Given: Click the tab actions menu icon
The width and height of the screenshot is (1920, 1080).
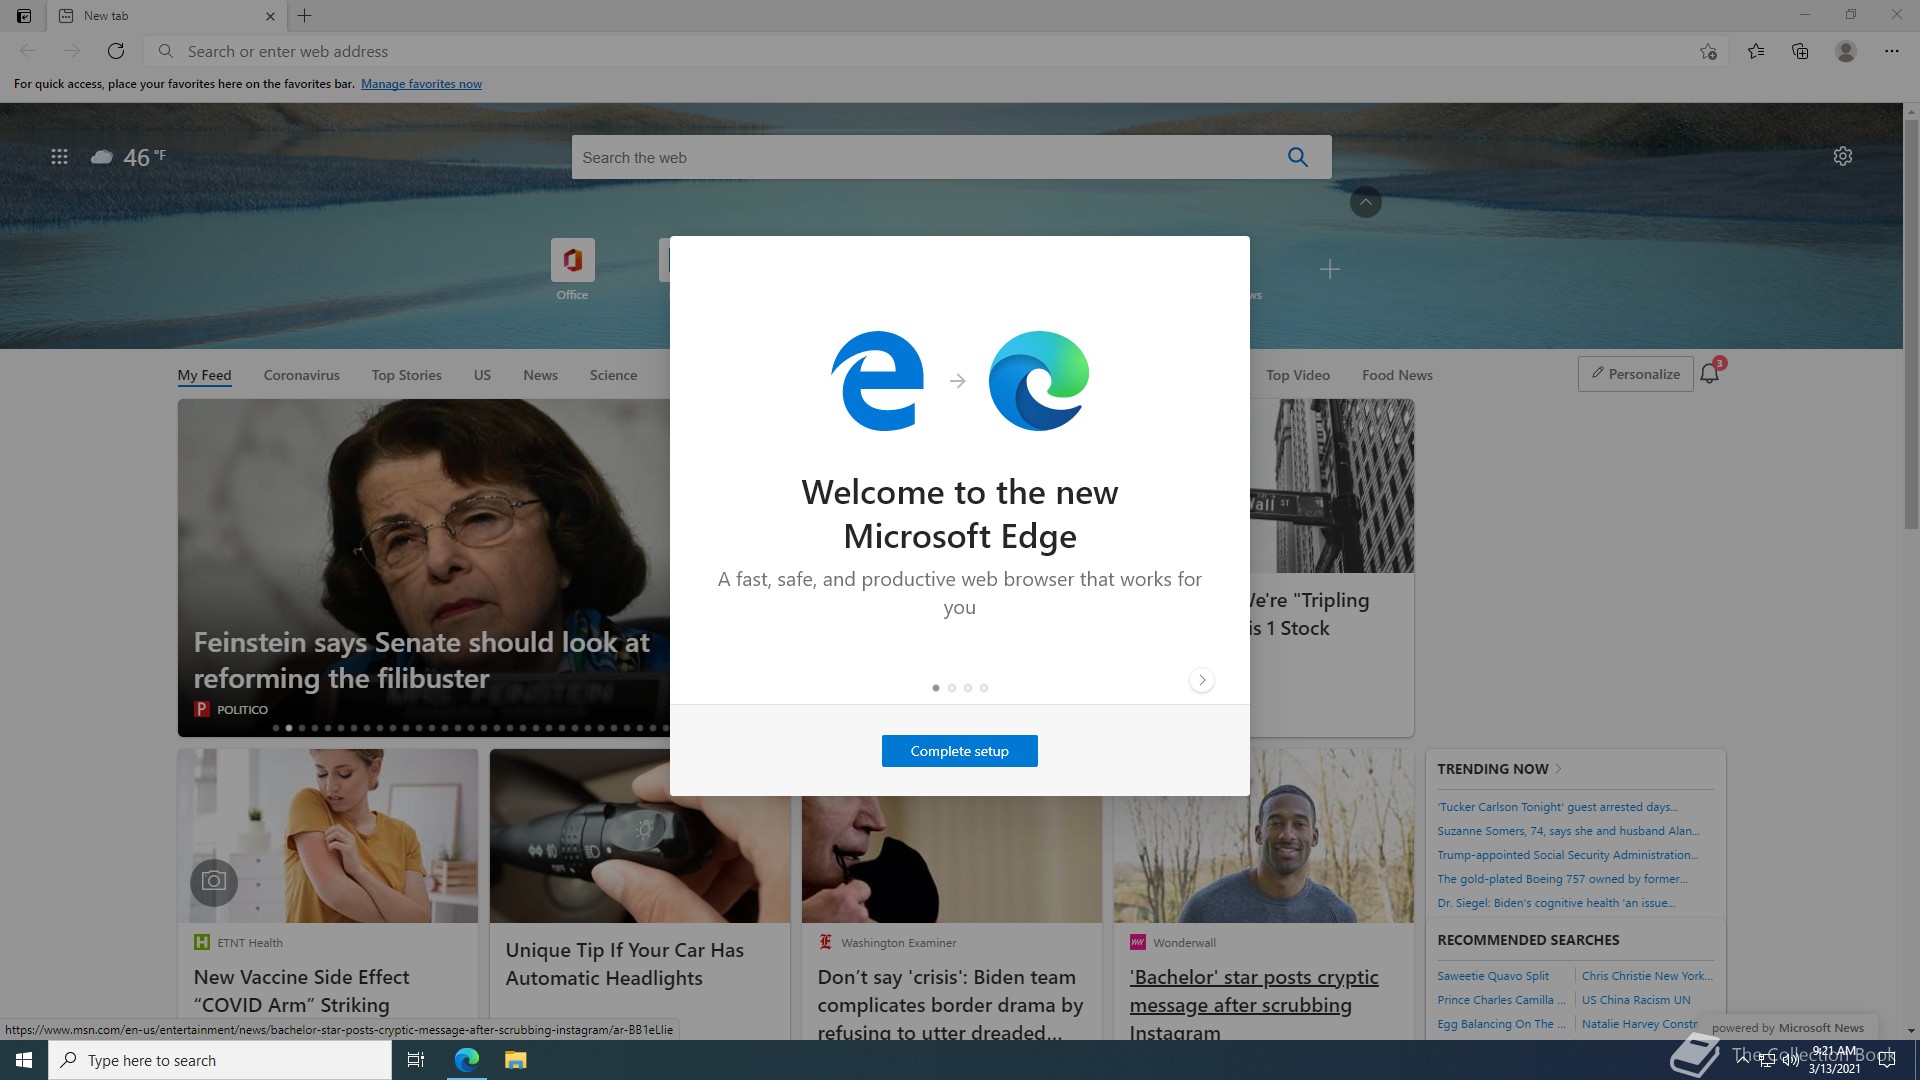Looking at the screenshot, I should click(24, 15).
